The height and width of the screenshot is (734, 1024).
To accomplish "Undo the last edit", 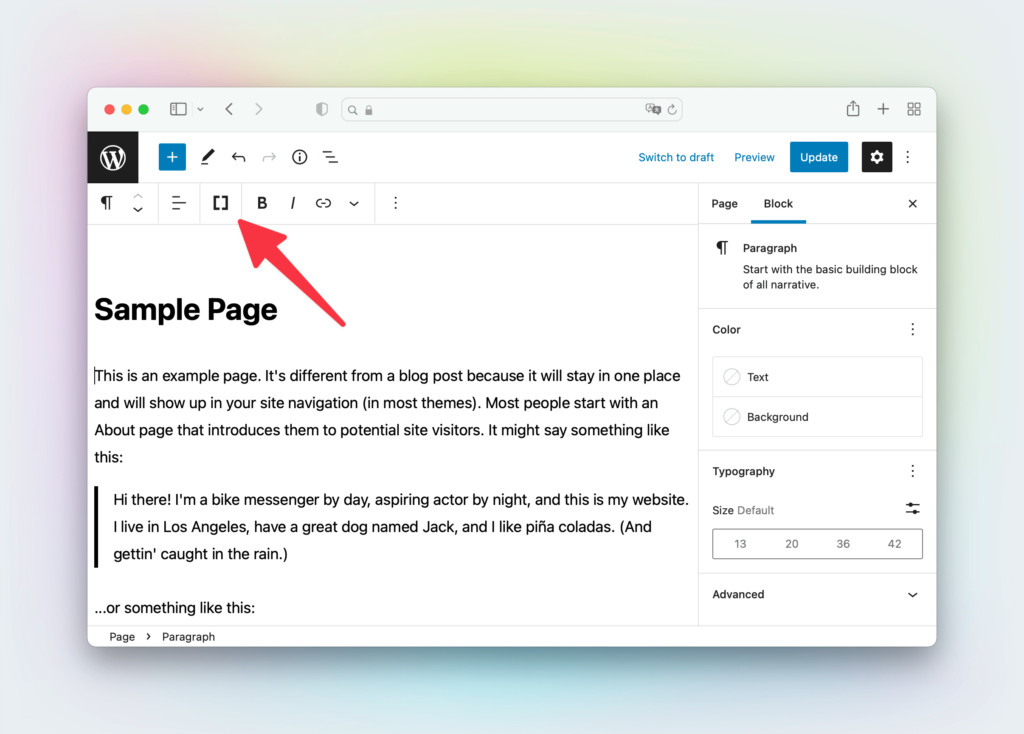I will [x=238, y=157].
